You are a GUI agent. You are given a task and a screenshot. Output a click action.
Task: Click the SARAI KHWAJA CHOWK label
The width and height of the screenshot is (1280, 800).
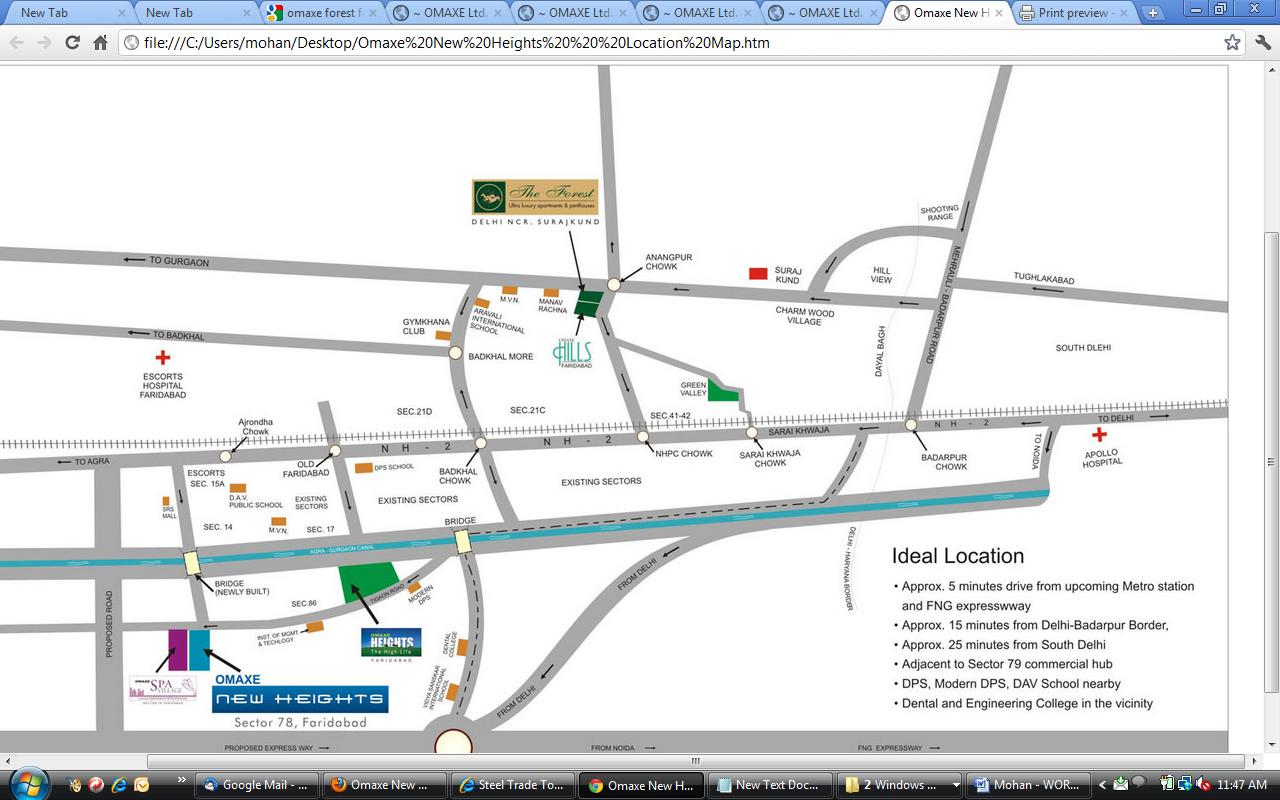(770, 458)
